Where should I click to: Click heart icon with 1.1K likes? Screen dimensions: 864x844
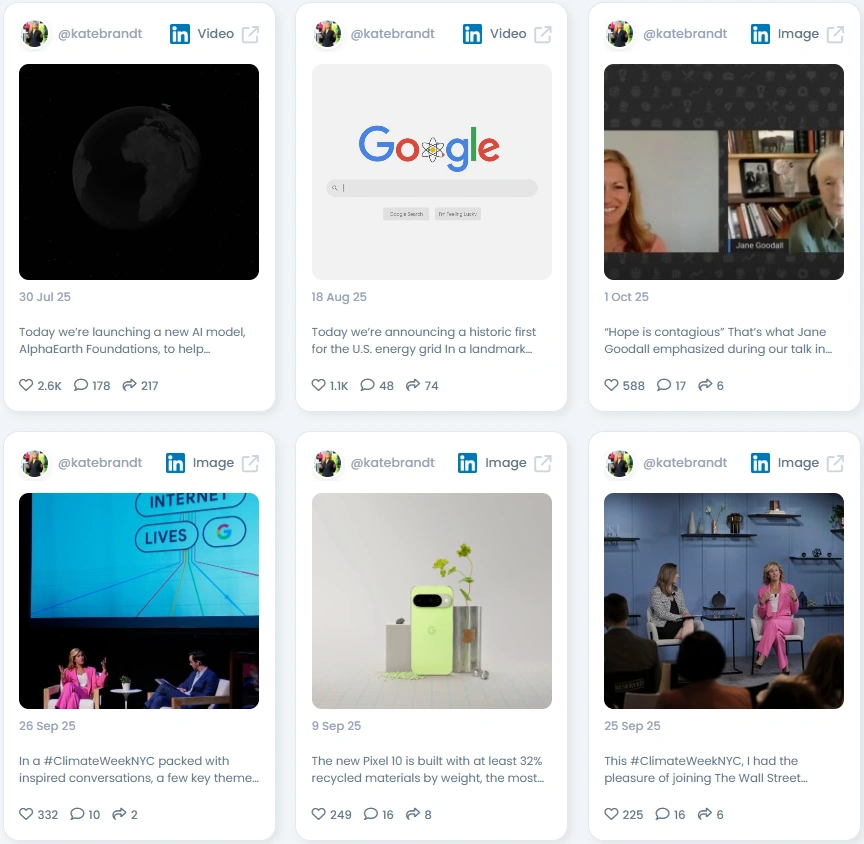pyautogui.click(x=318, y=385)
